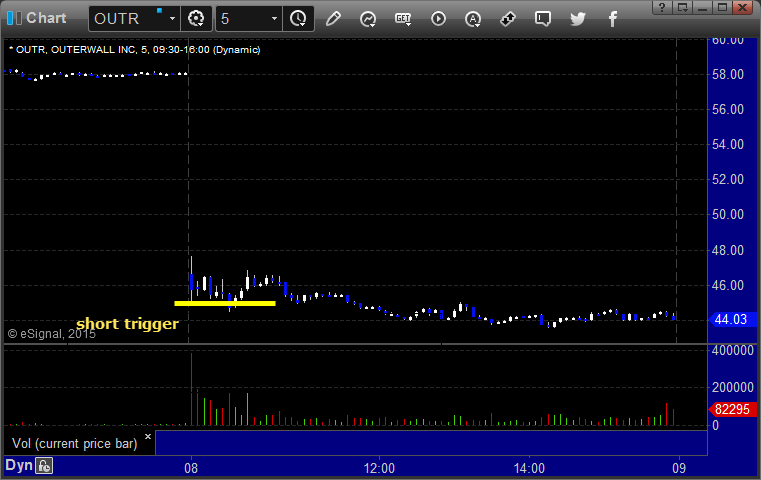Click the play replay icon
Image resolution: width=761 pixels, height=480 pixels.
pos(438,19)
